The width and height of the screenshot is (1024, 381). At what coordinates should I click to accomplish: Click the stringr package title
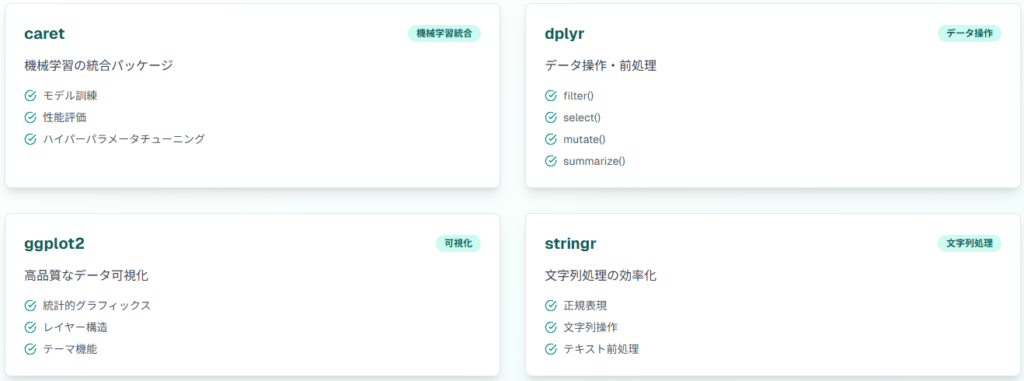coord(570,244)
